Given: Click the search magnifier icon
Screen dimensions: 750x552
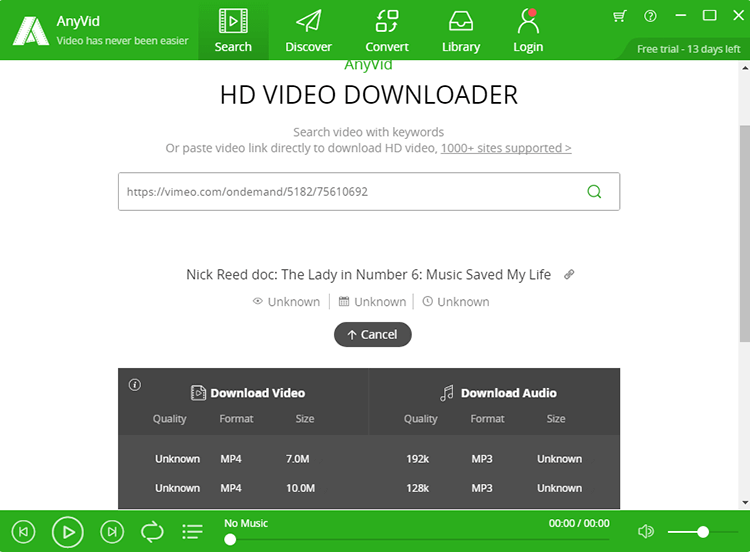Looking at the screenshot, I should pyautogui.click(x=594, y=191).
